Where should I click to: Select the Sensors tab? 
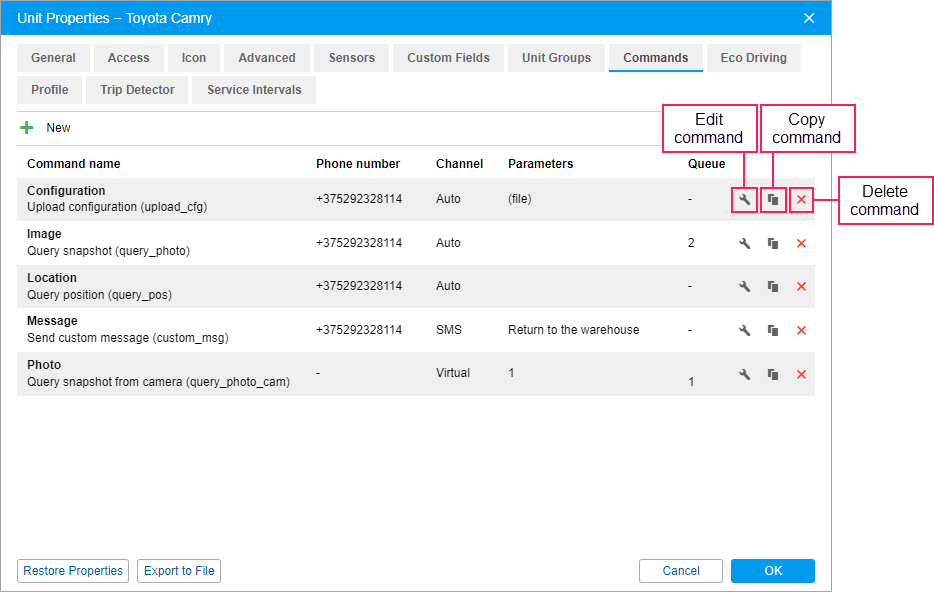point(351,58)
